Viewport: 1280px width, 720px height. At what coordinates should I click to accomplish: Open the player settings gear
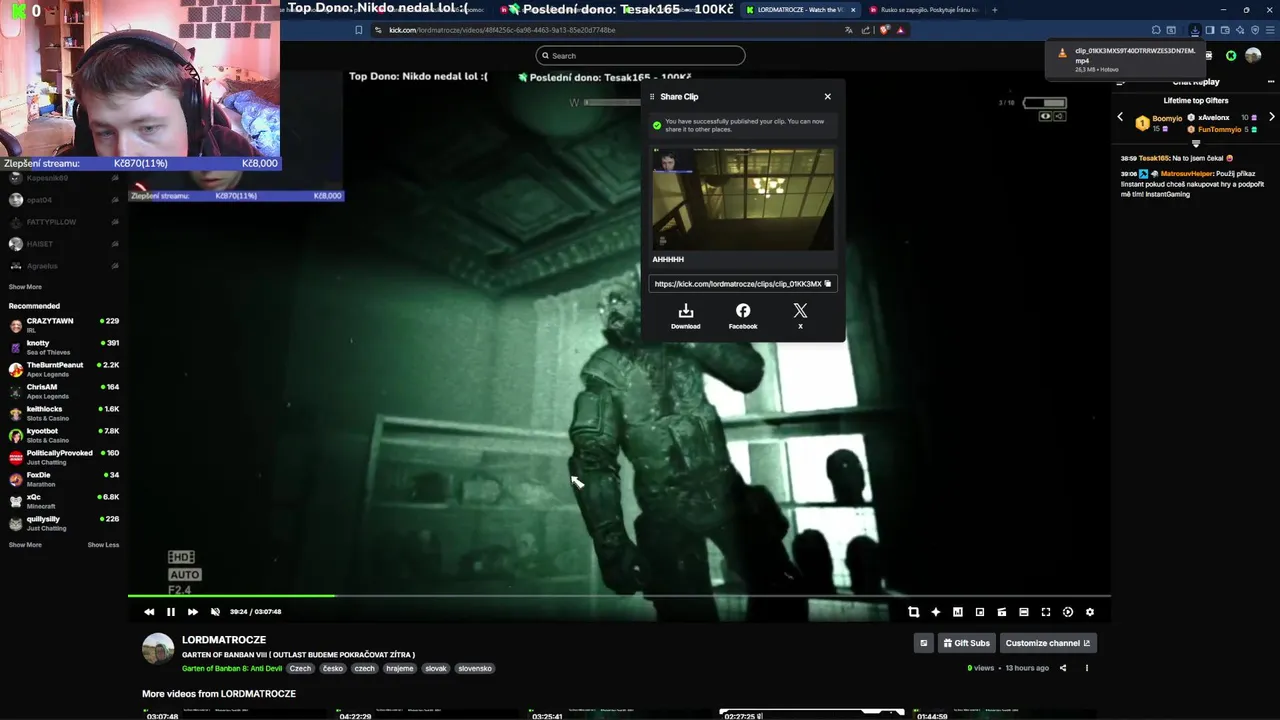pos(1090,612)
